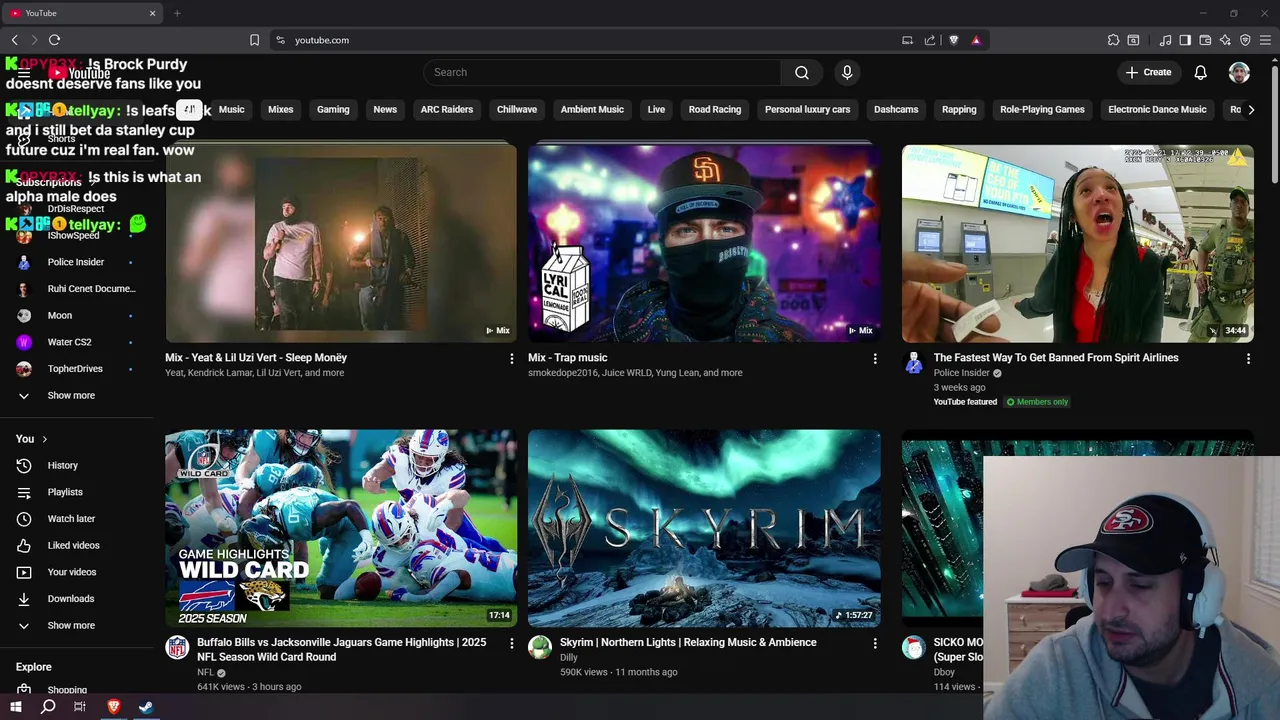Screen dimensions: 1280x720
Task: Open the extensions puzzle icon
Action: pyautogui.click(x=1113, y=40)
